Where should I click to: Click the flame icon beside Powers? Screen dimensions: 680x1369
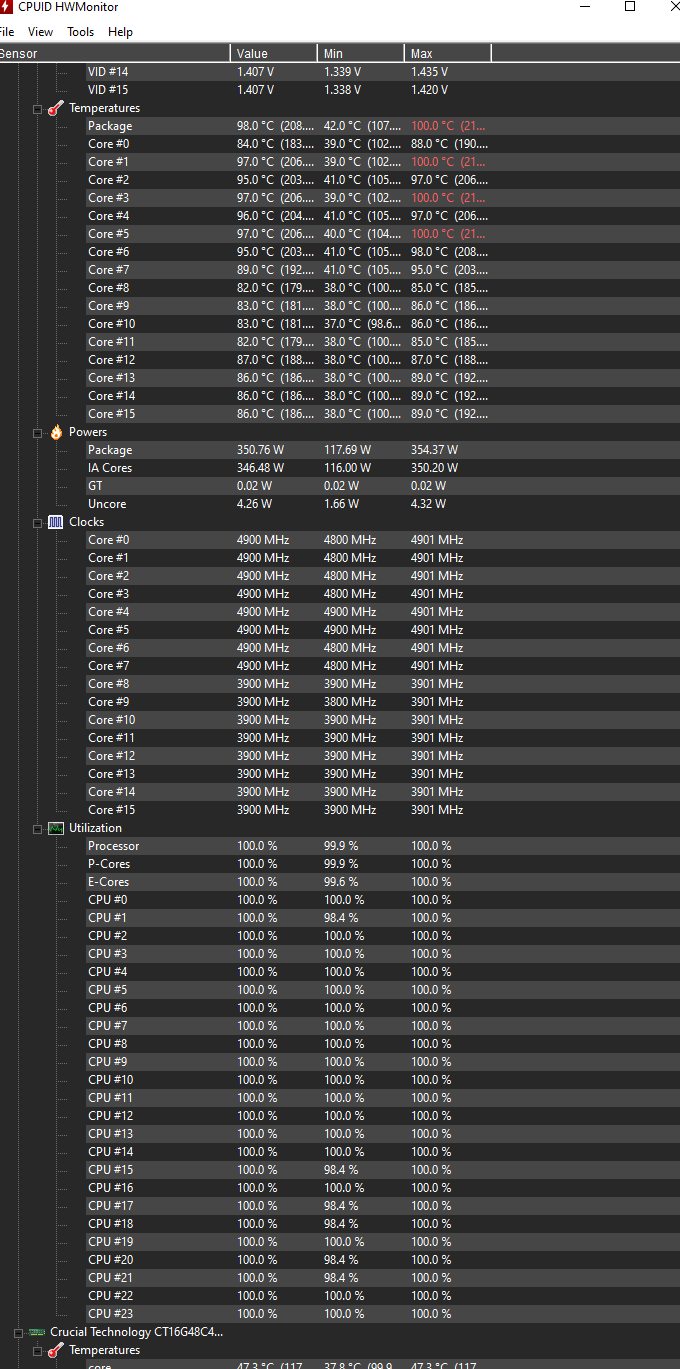click(56, 432)
